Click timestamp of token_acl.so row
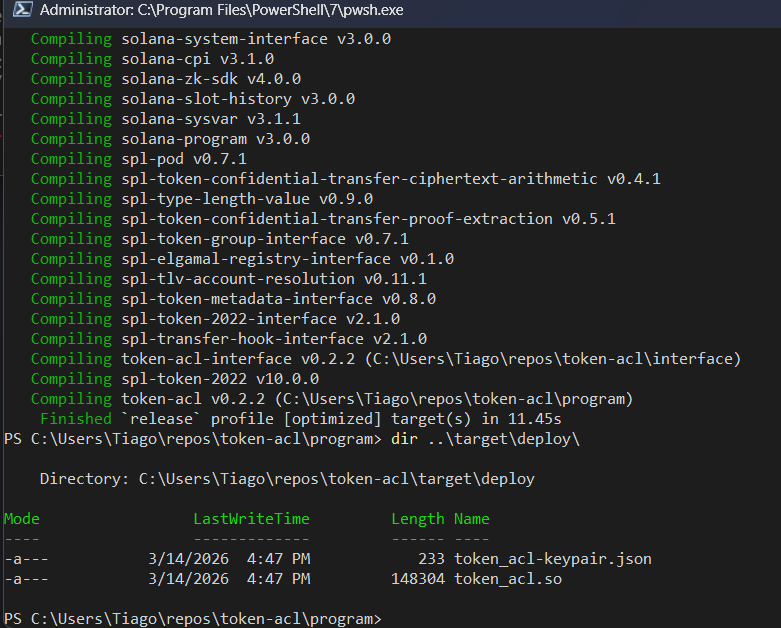 229,579
